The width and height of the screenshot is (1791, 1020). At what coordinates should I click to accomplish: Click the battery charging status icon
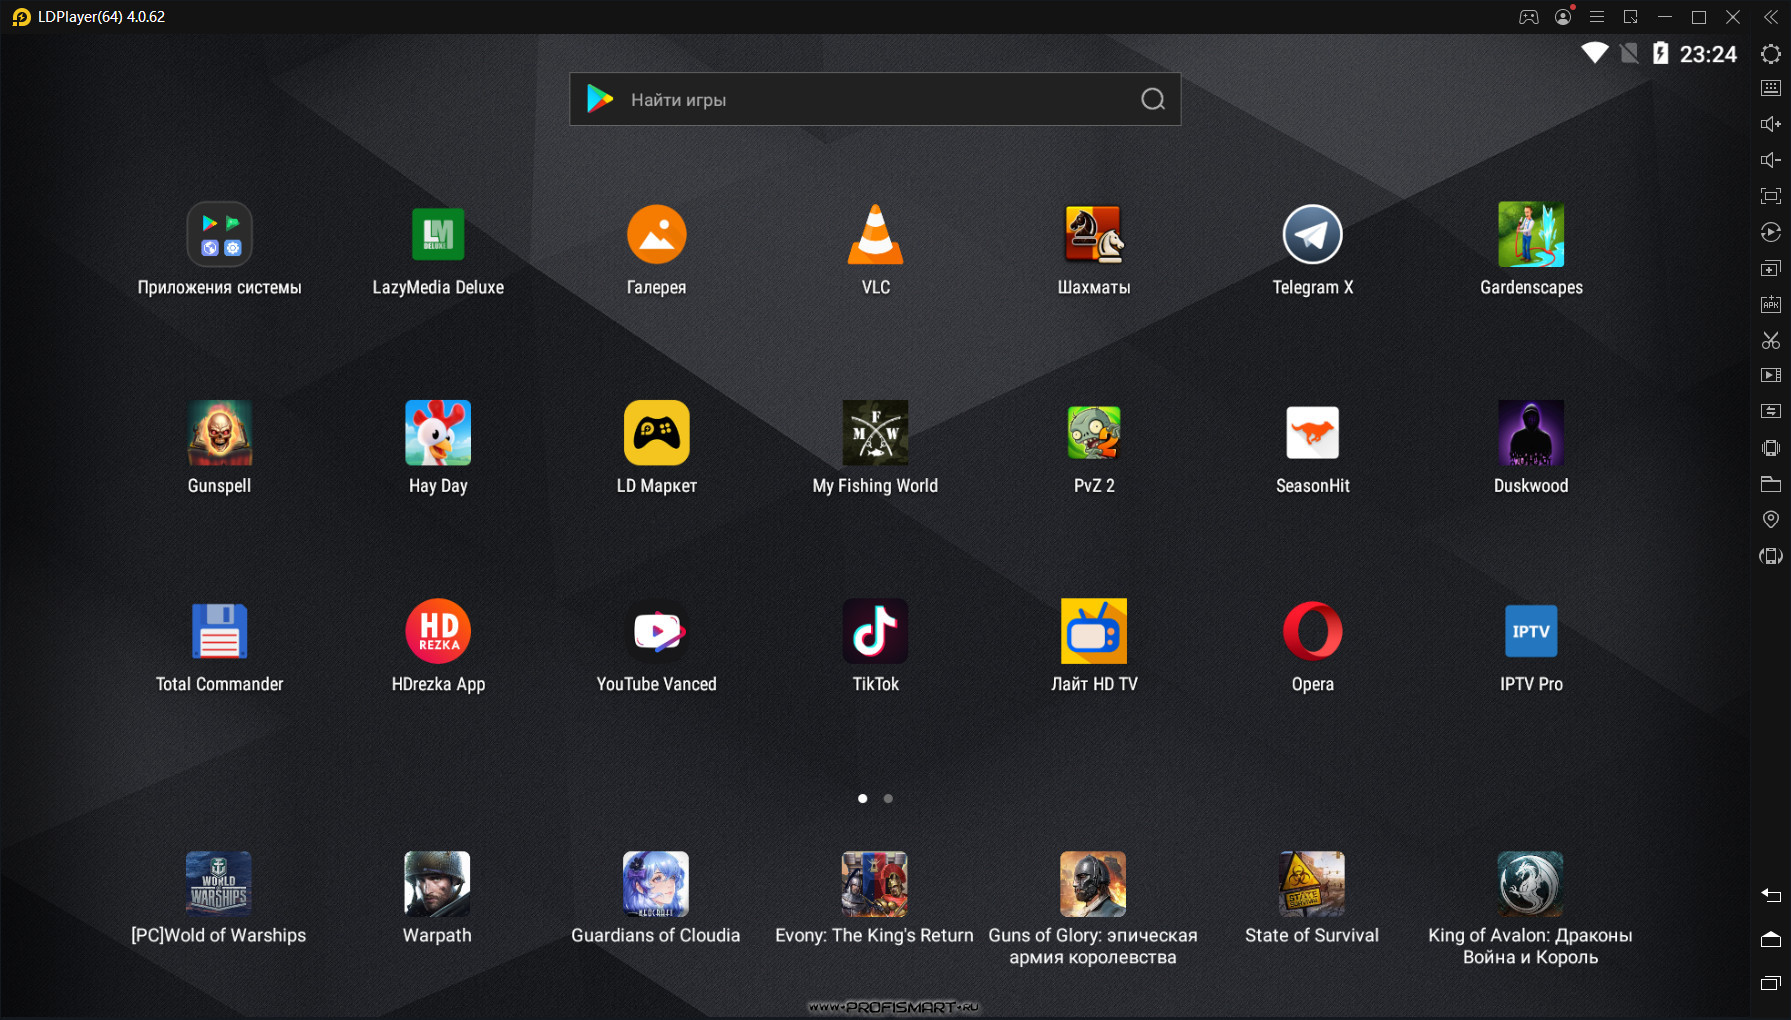click(1661, 53)
